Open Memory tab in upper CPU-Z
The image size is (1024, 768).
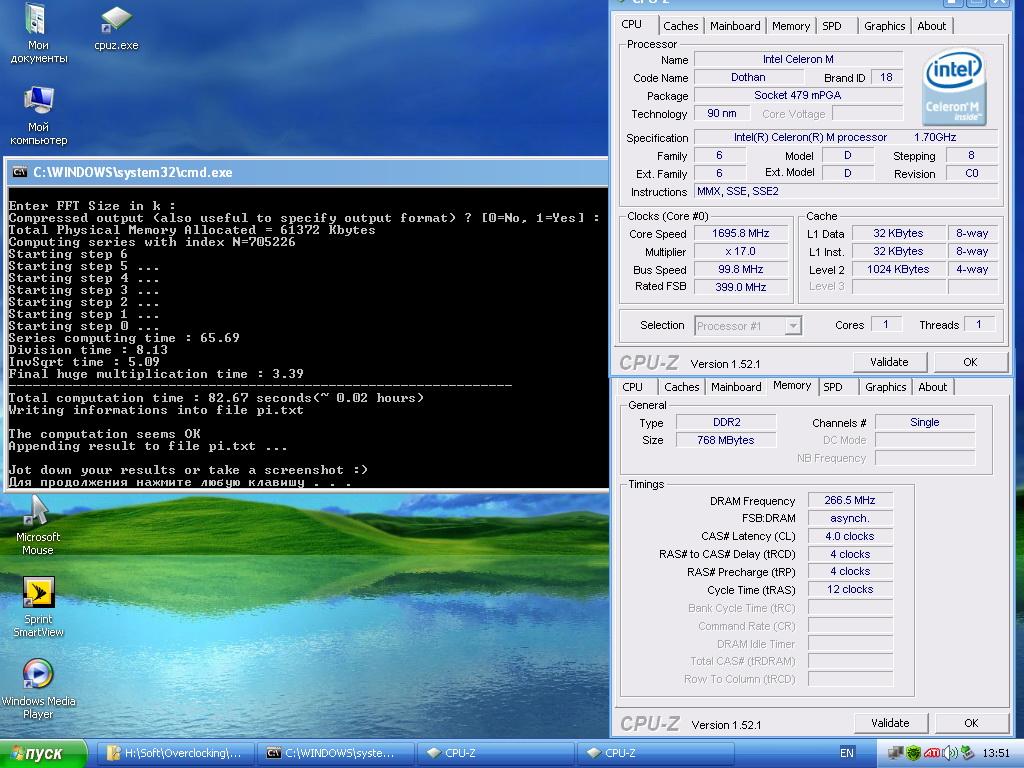point(790,26)
